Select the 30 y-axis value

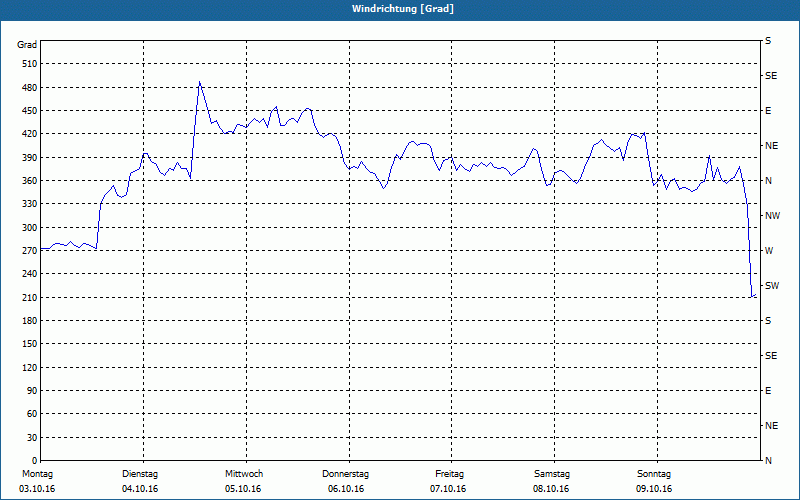[32, 438]
